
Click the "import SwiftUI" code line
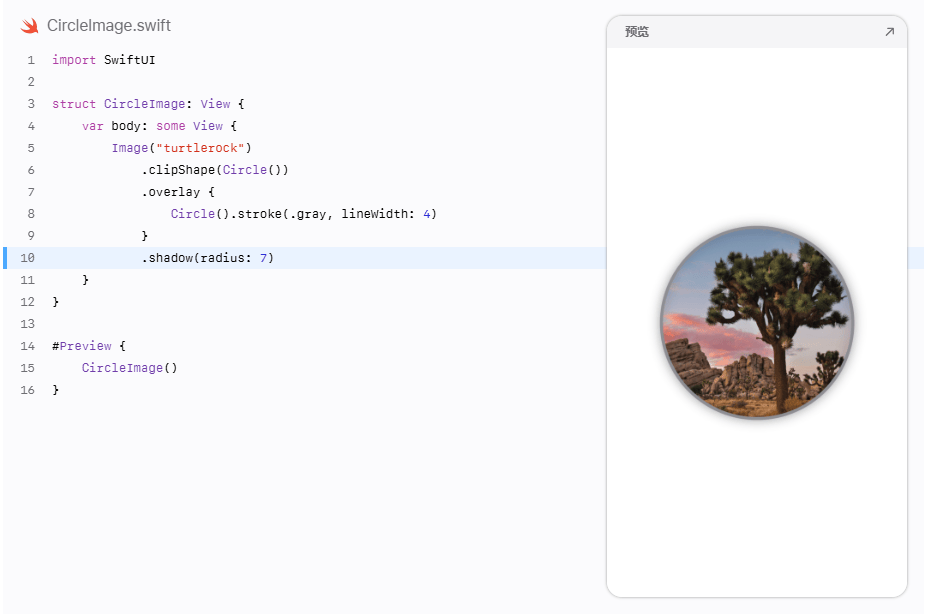point(104,60)
